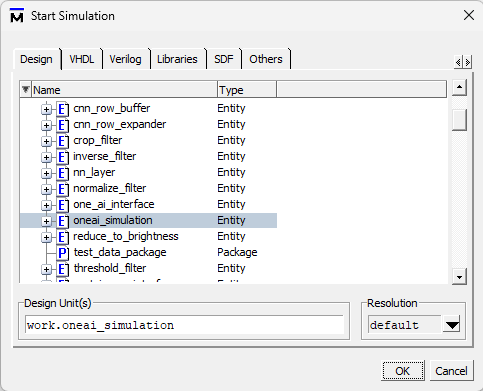Open the Resolution dropdown arrow

pyautogui.click(x=452, y=324)
